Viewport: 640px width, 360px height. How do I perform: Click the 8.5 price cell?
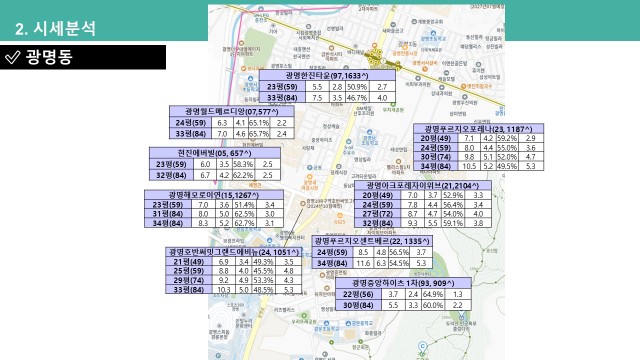(363, 252)
